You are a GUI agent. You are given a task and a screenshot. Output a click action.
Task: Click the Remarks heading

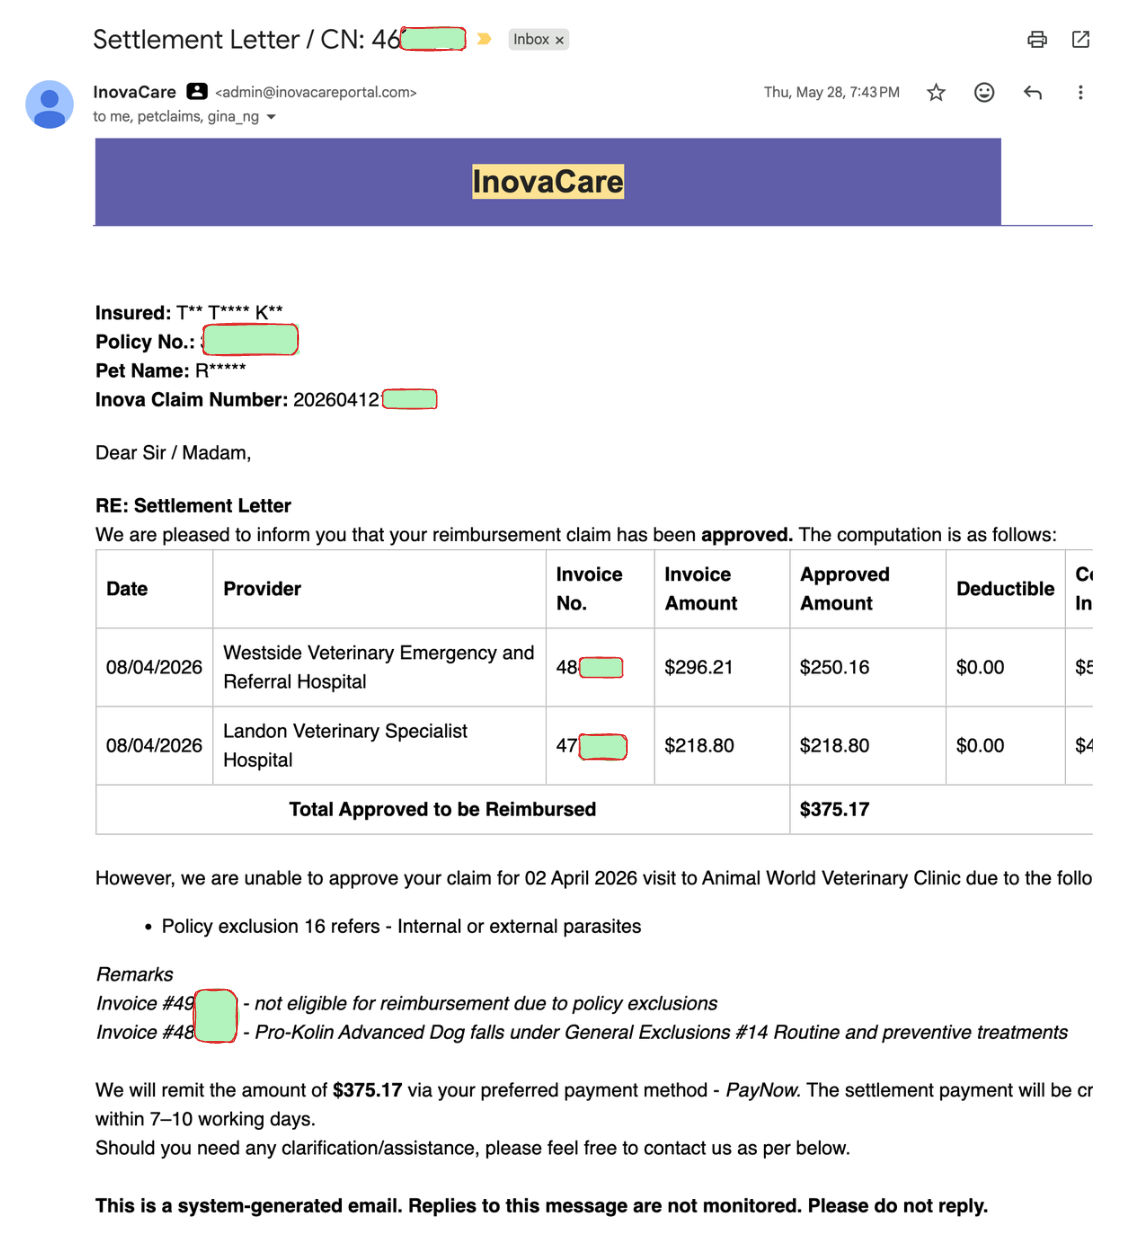tap(134, 974)
